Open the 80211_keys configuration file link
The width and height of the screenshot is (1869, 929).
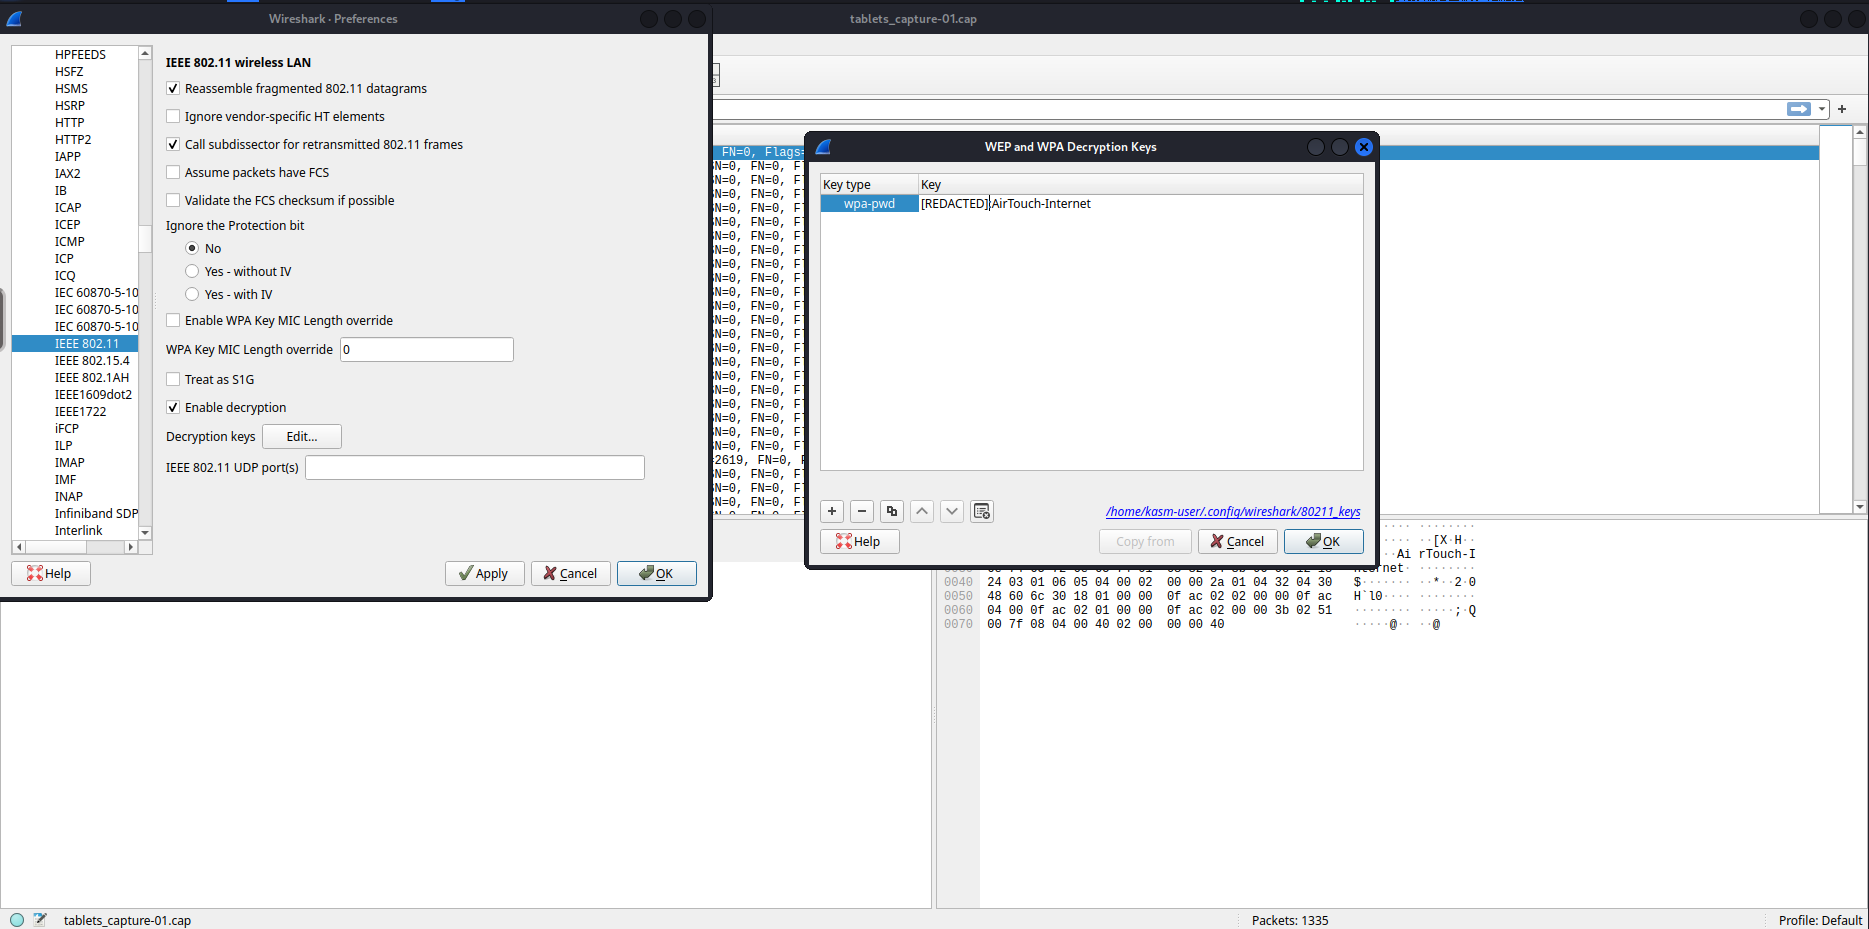click(1232, 511)
